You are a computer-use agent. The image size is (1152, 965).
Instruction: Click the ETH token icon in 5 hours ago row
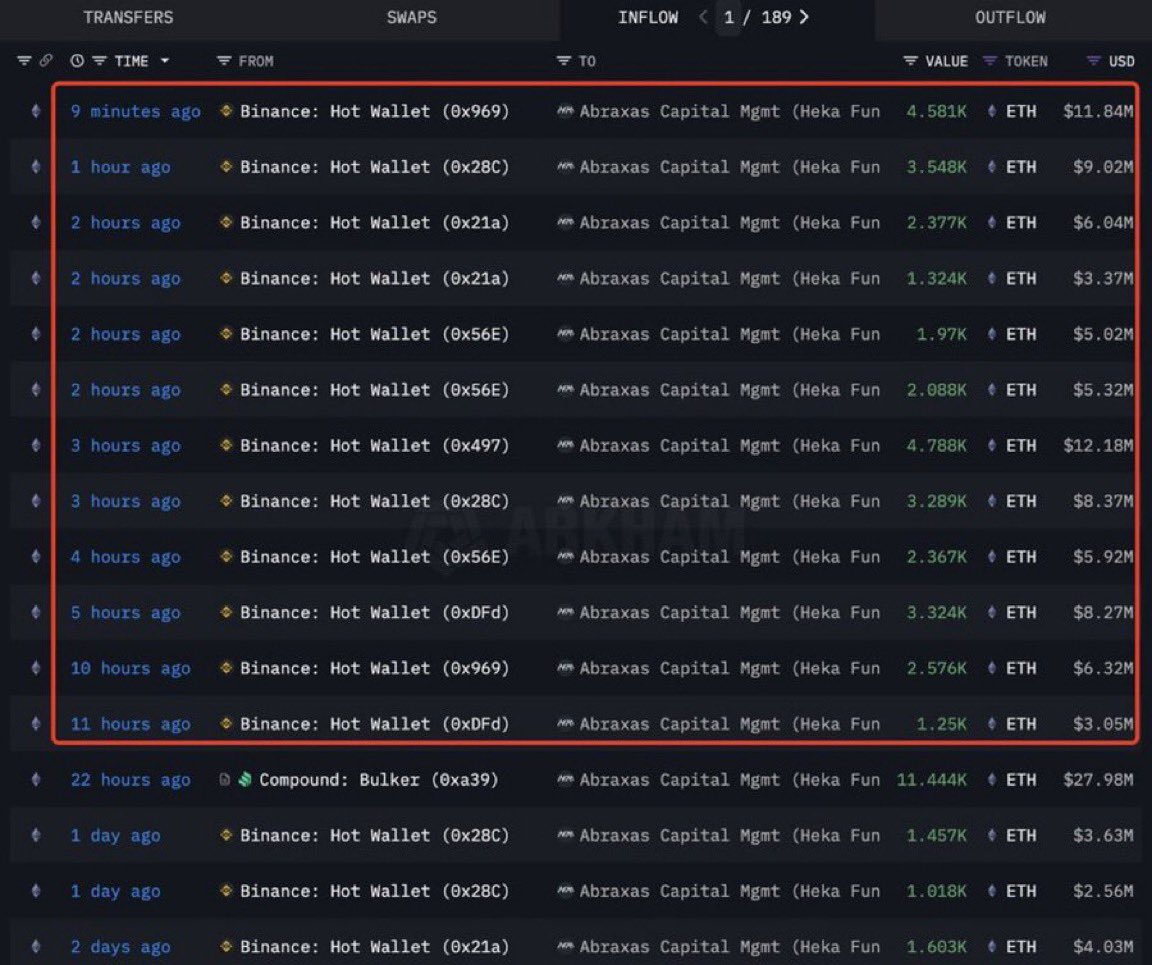tap(992, 613)
